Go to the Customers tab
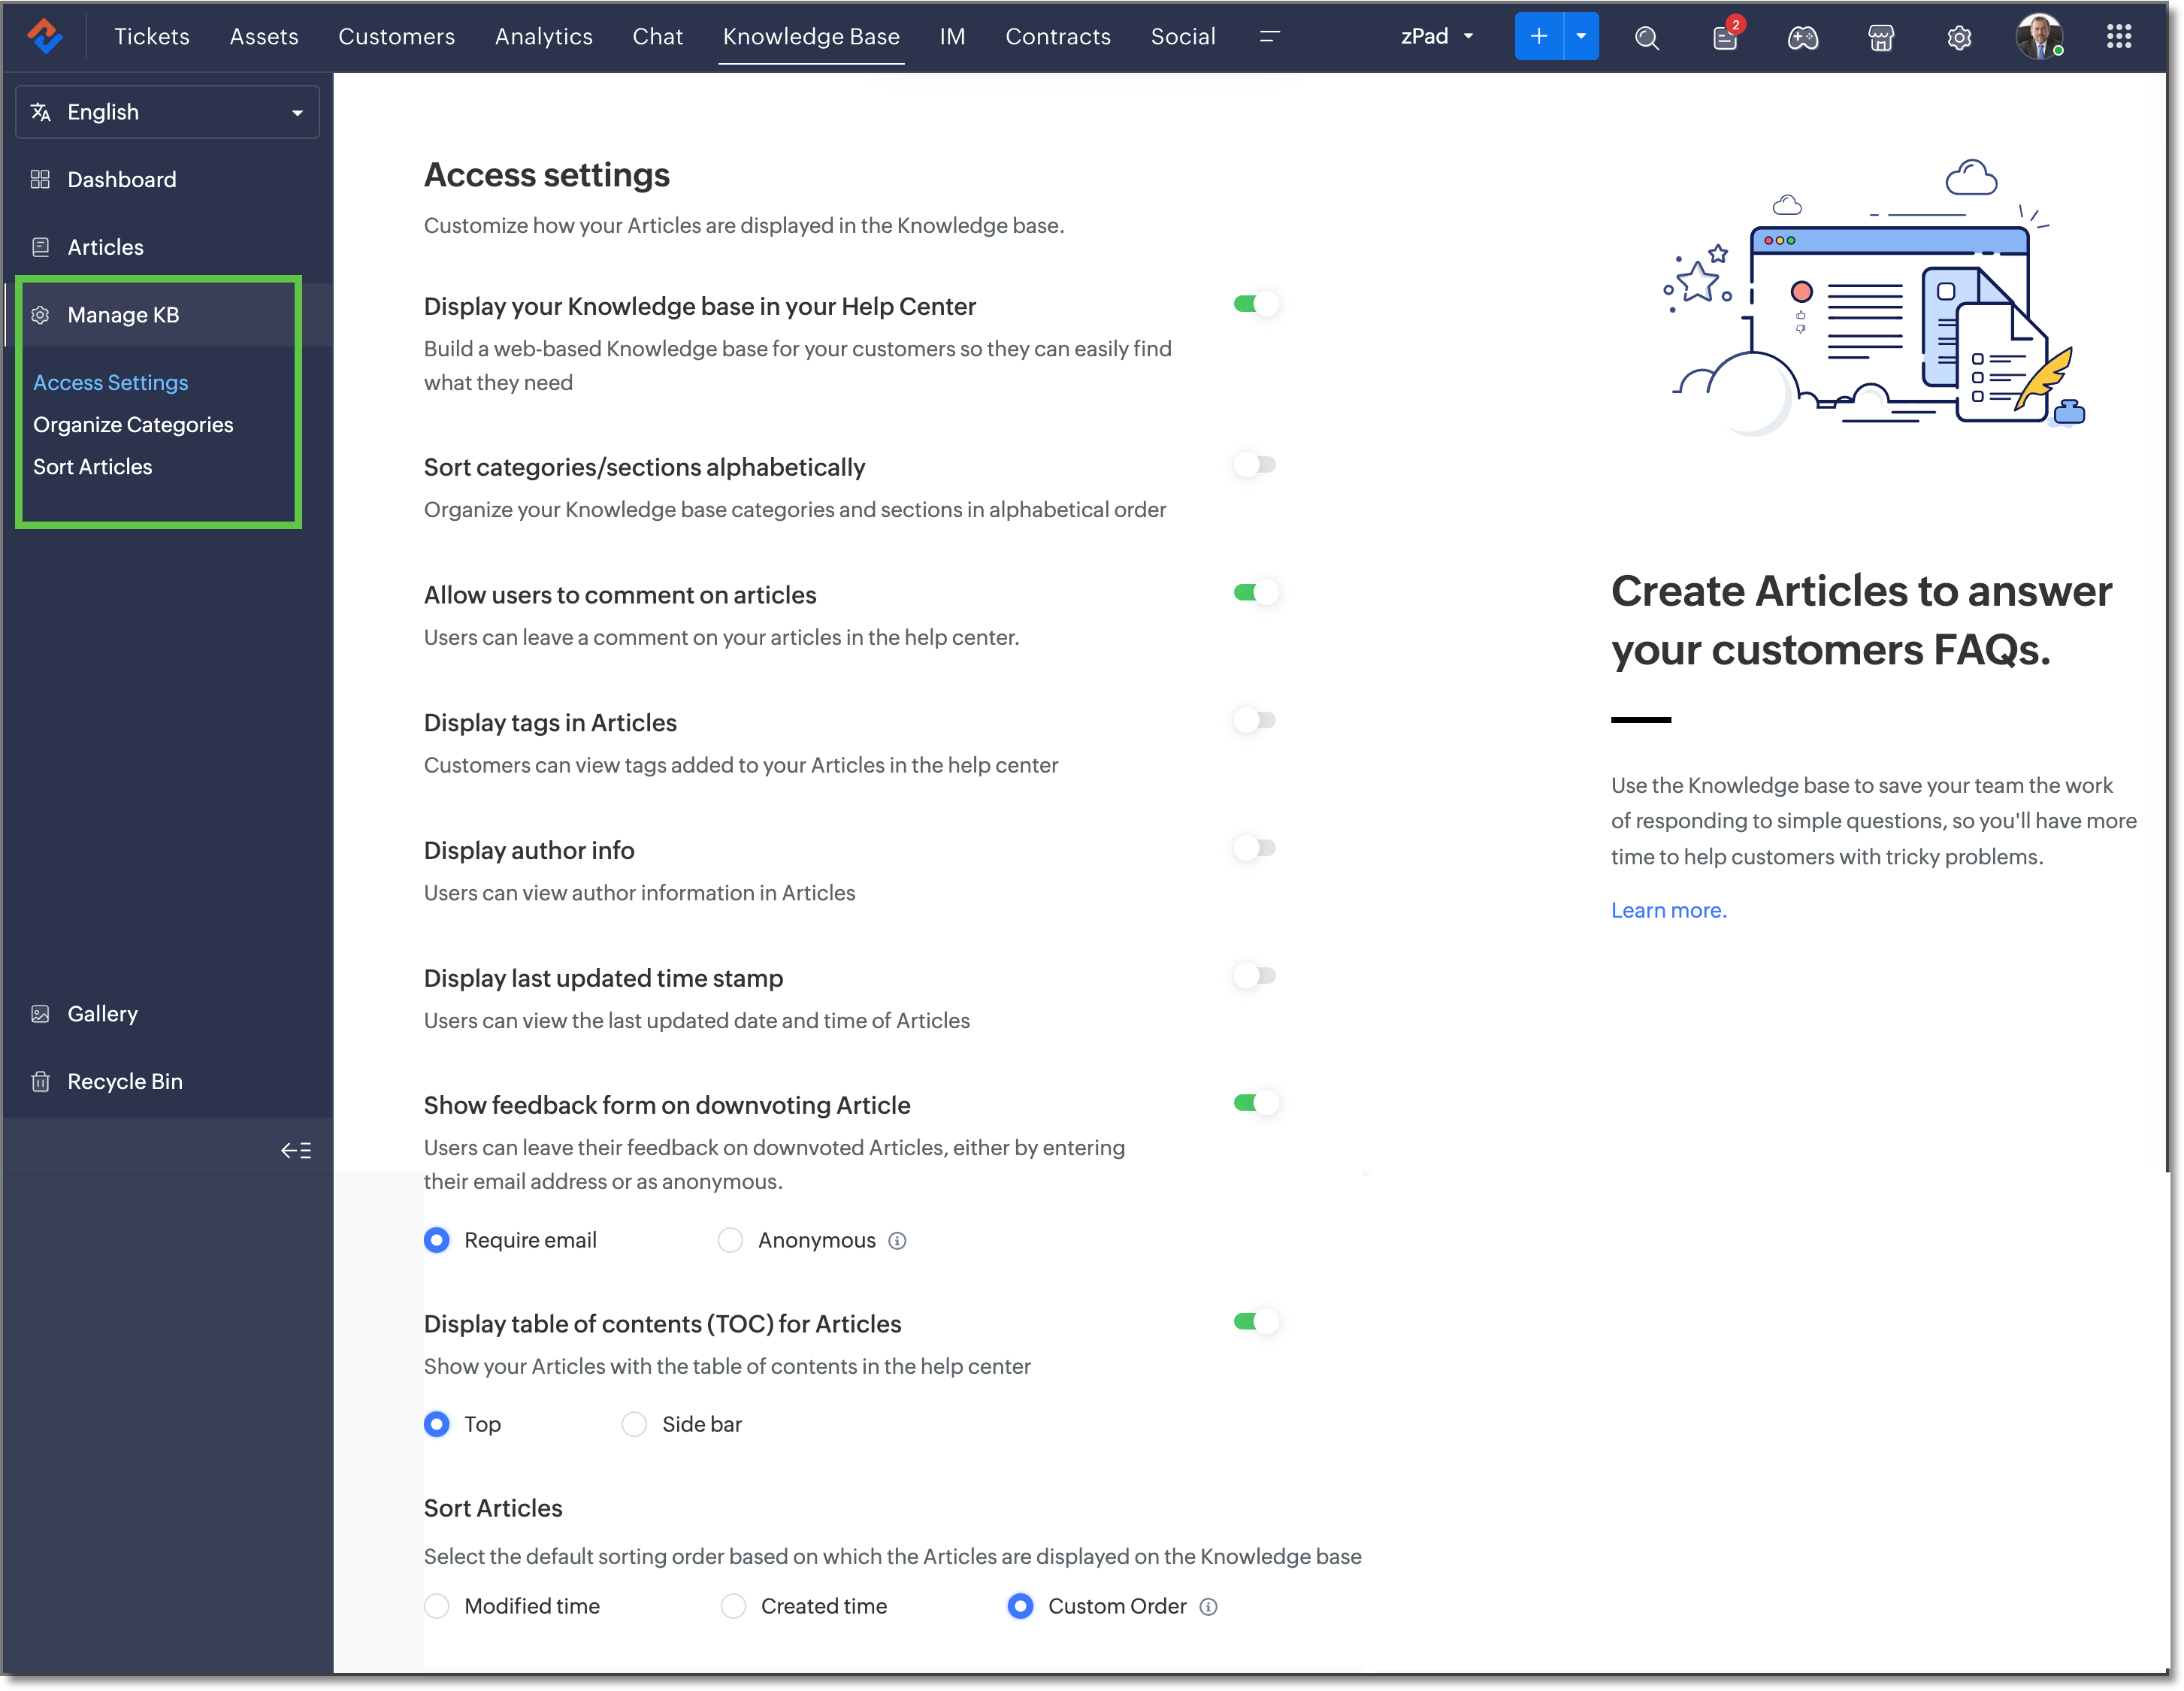Image resolution: width=2184 pixels, height=1691 pixels. click(397, 36)
